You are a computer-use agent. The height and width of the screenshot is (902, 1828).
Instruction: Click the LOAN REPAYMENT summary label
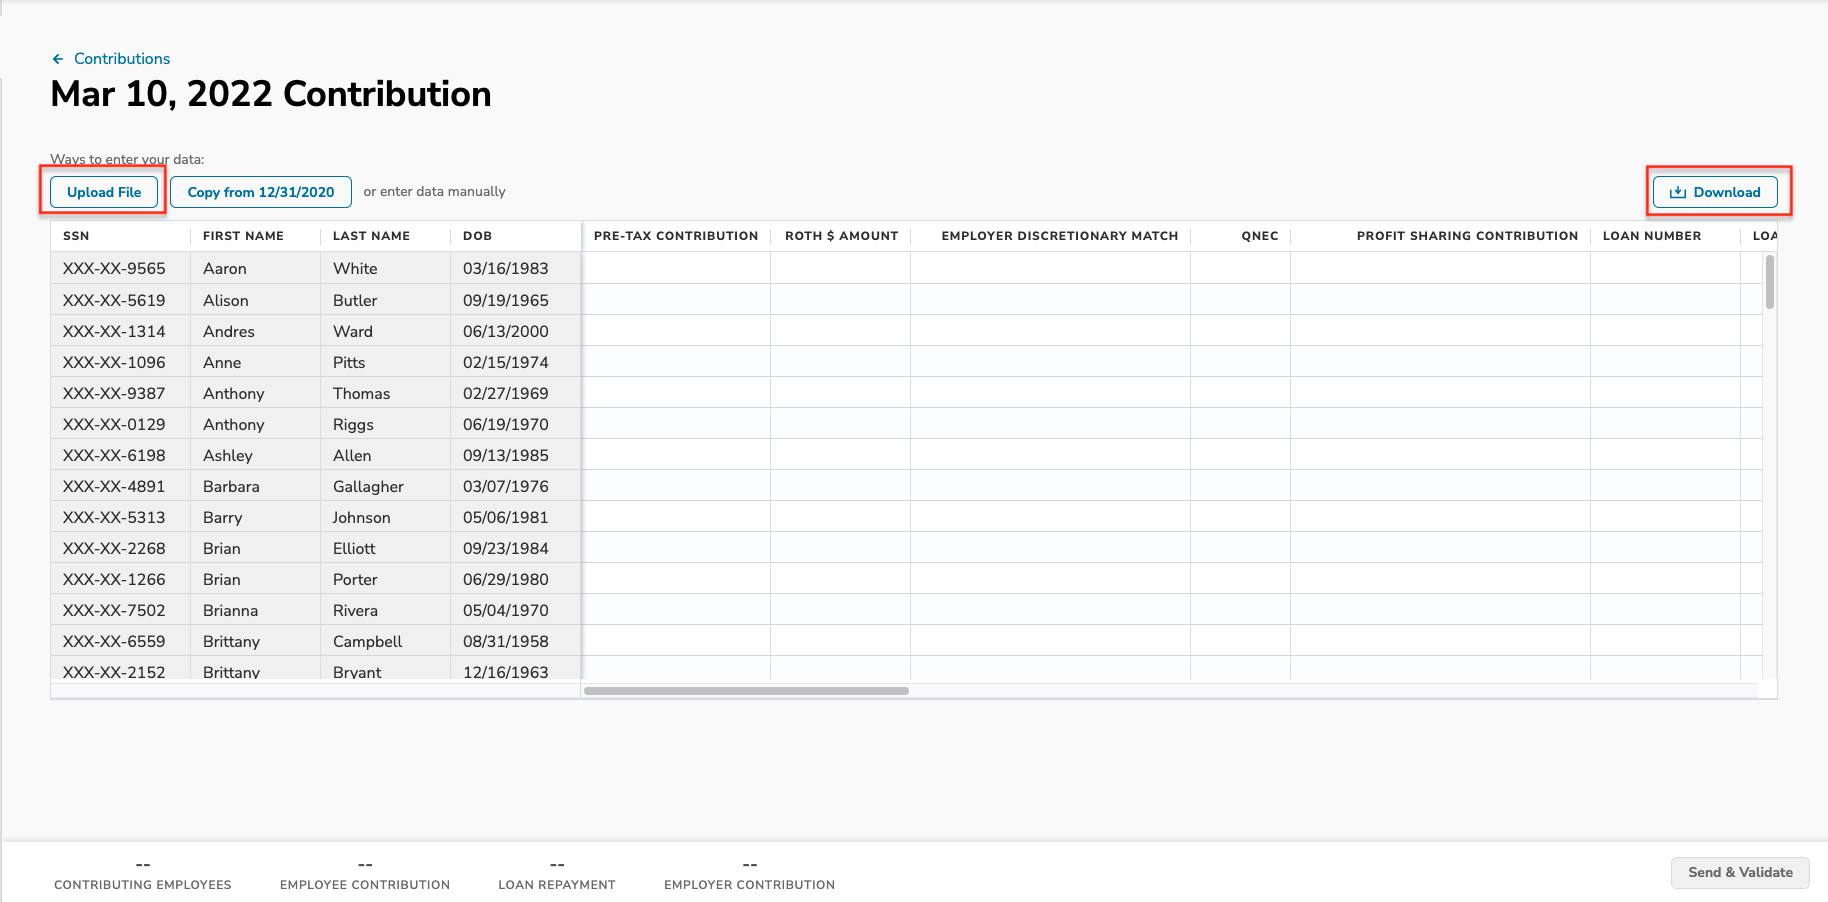(x=557, y=885)
